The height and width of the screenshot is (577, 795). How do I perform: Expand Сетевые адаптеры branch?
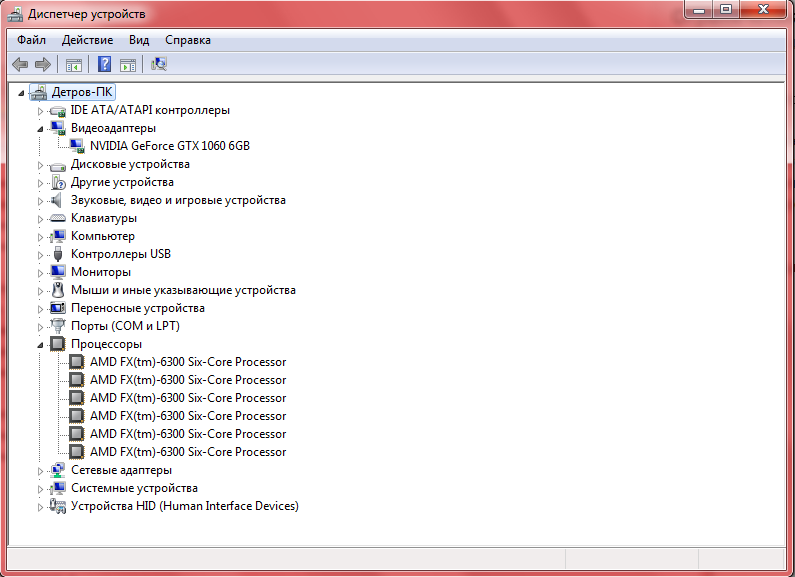[x=41, y=471]
